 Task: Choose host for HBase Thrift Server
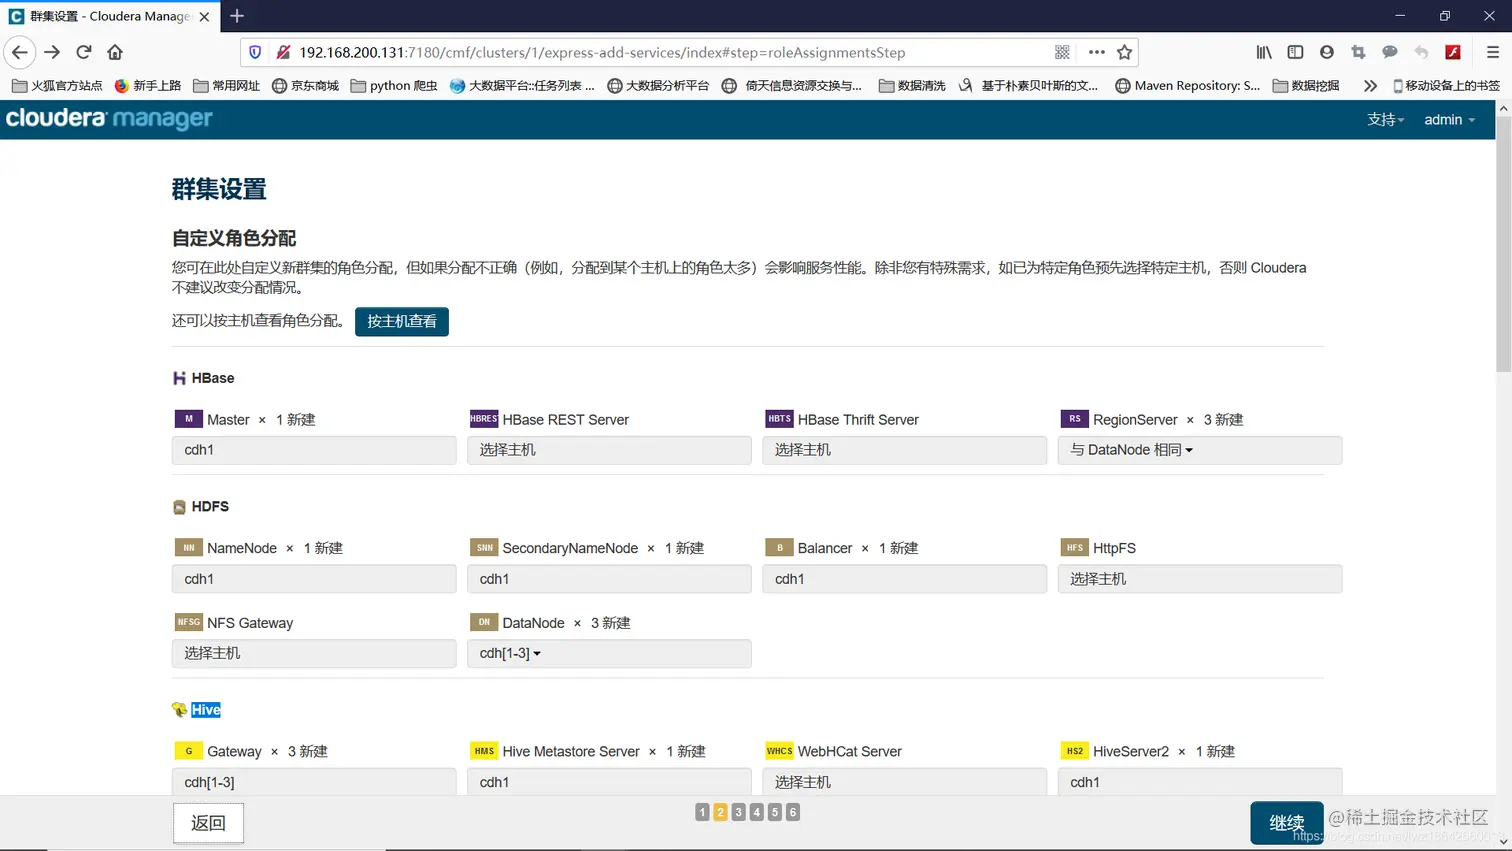click(904, 450)
